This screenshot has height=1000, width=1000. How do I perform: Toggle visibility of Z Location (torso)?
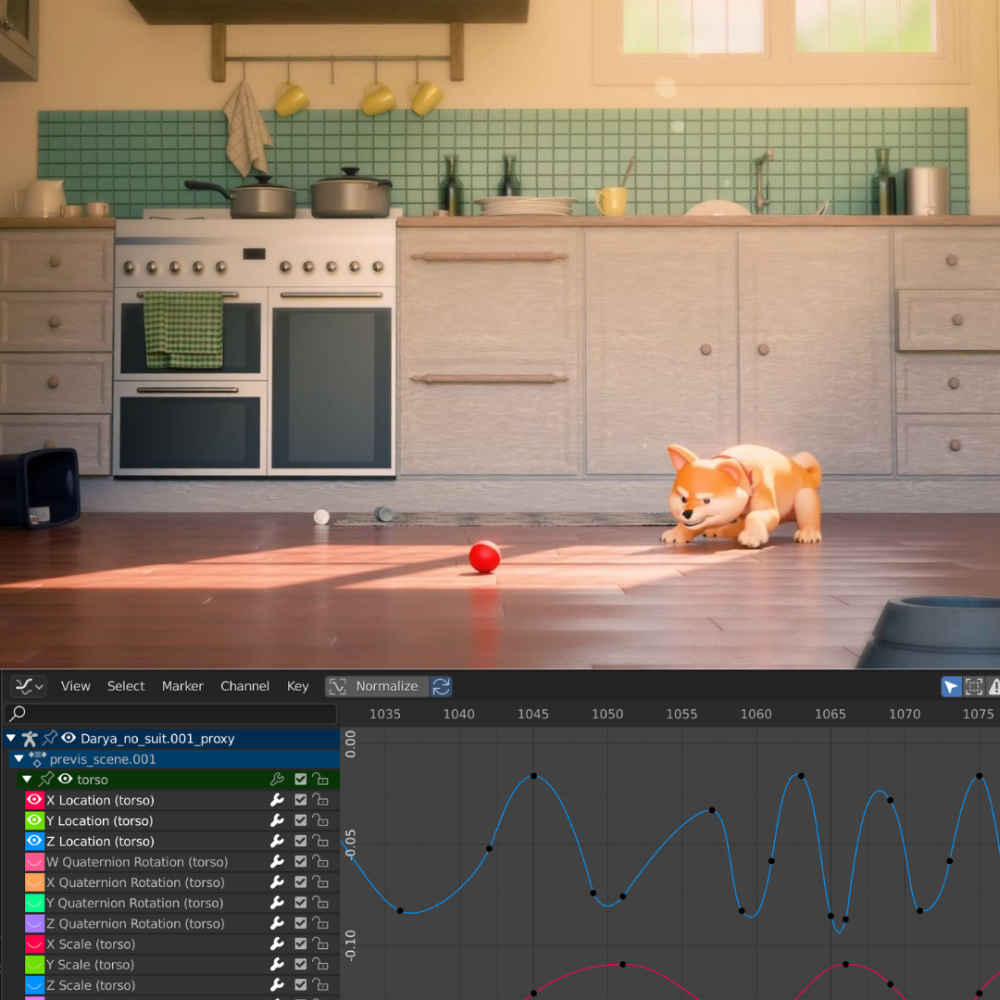point(34,841)
